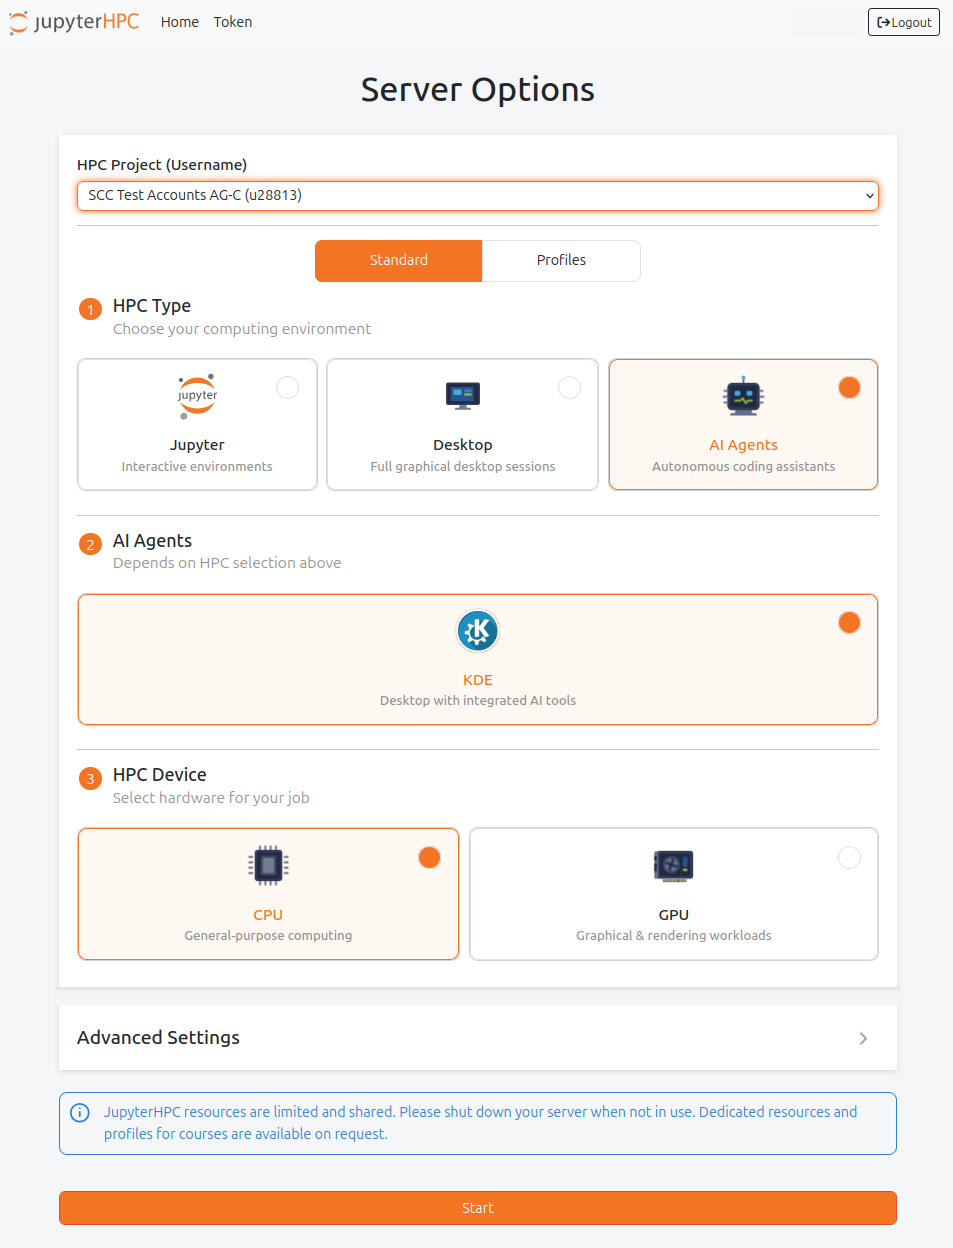This screenshot has width=953, height=1248.
Task: Expand Advanced Settings chevron
Action: (863, 1039)
